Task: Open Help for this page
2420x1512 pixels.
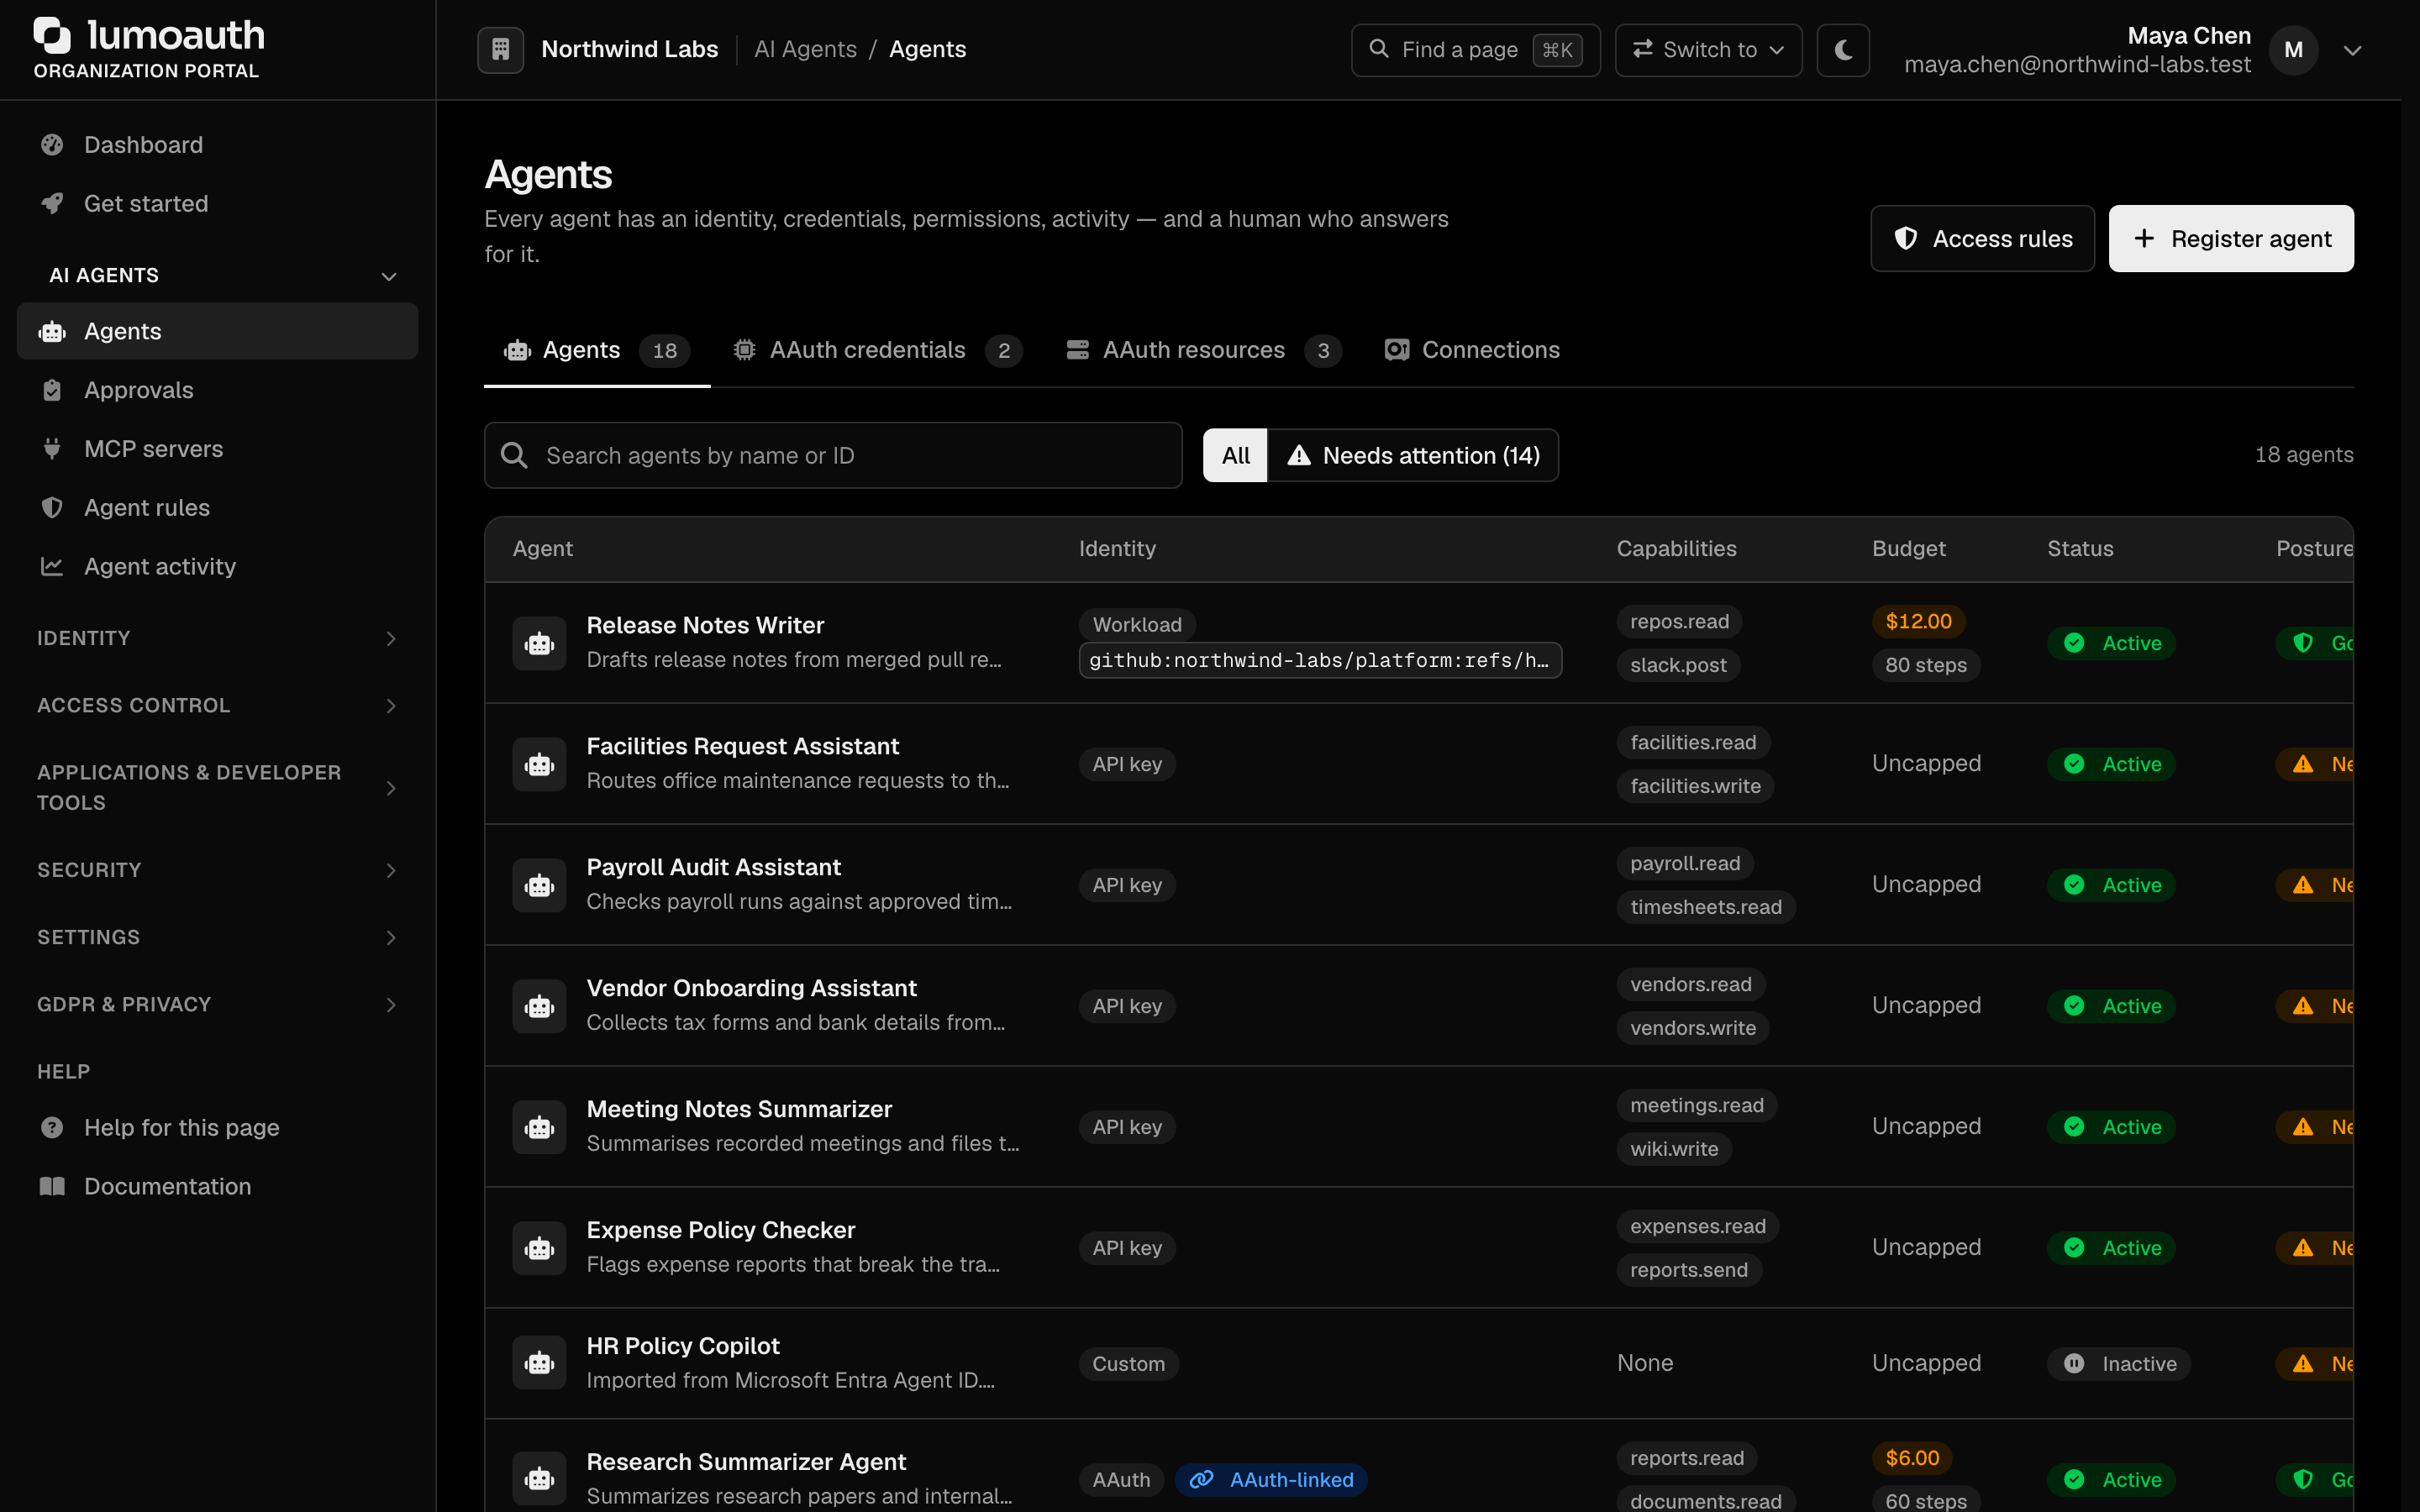Action: (x=217, y=1128)
